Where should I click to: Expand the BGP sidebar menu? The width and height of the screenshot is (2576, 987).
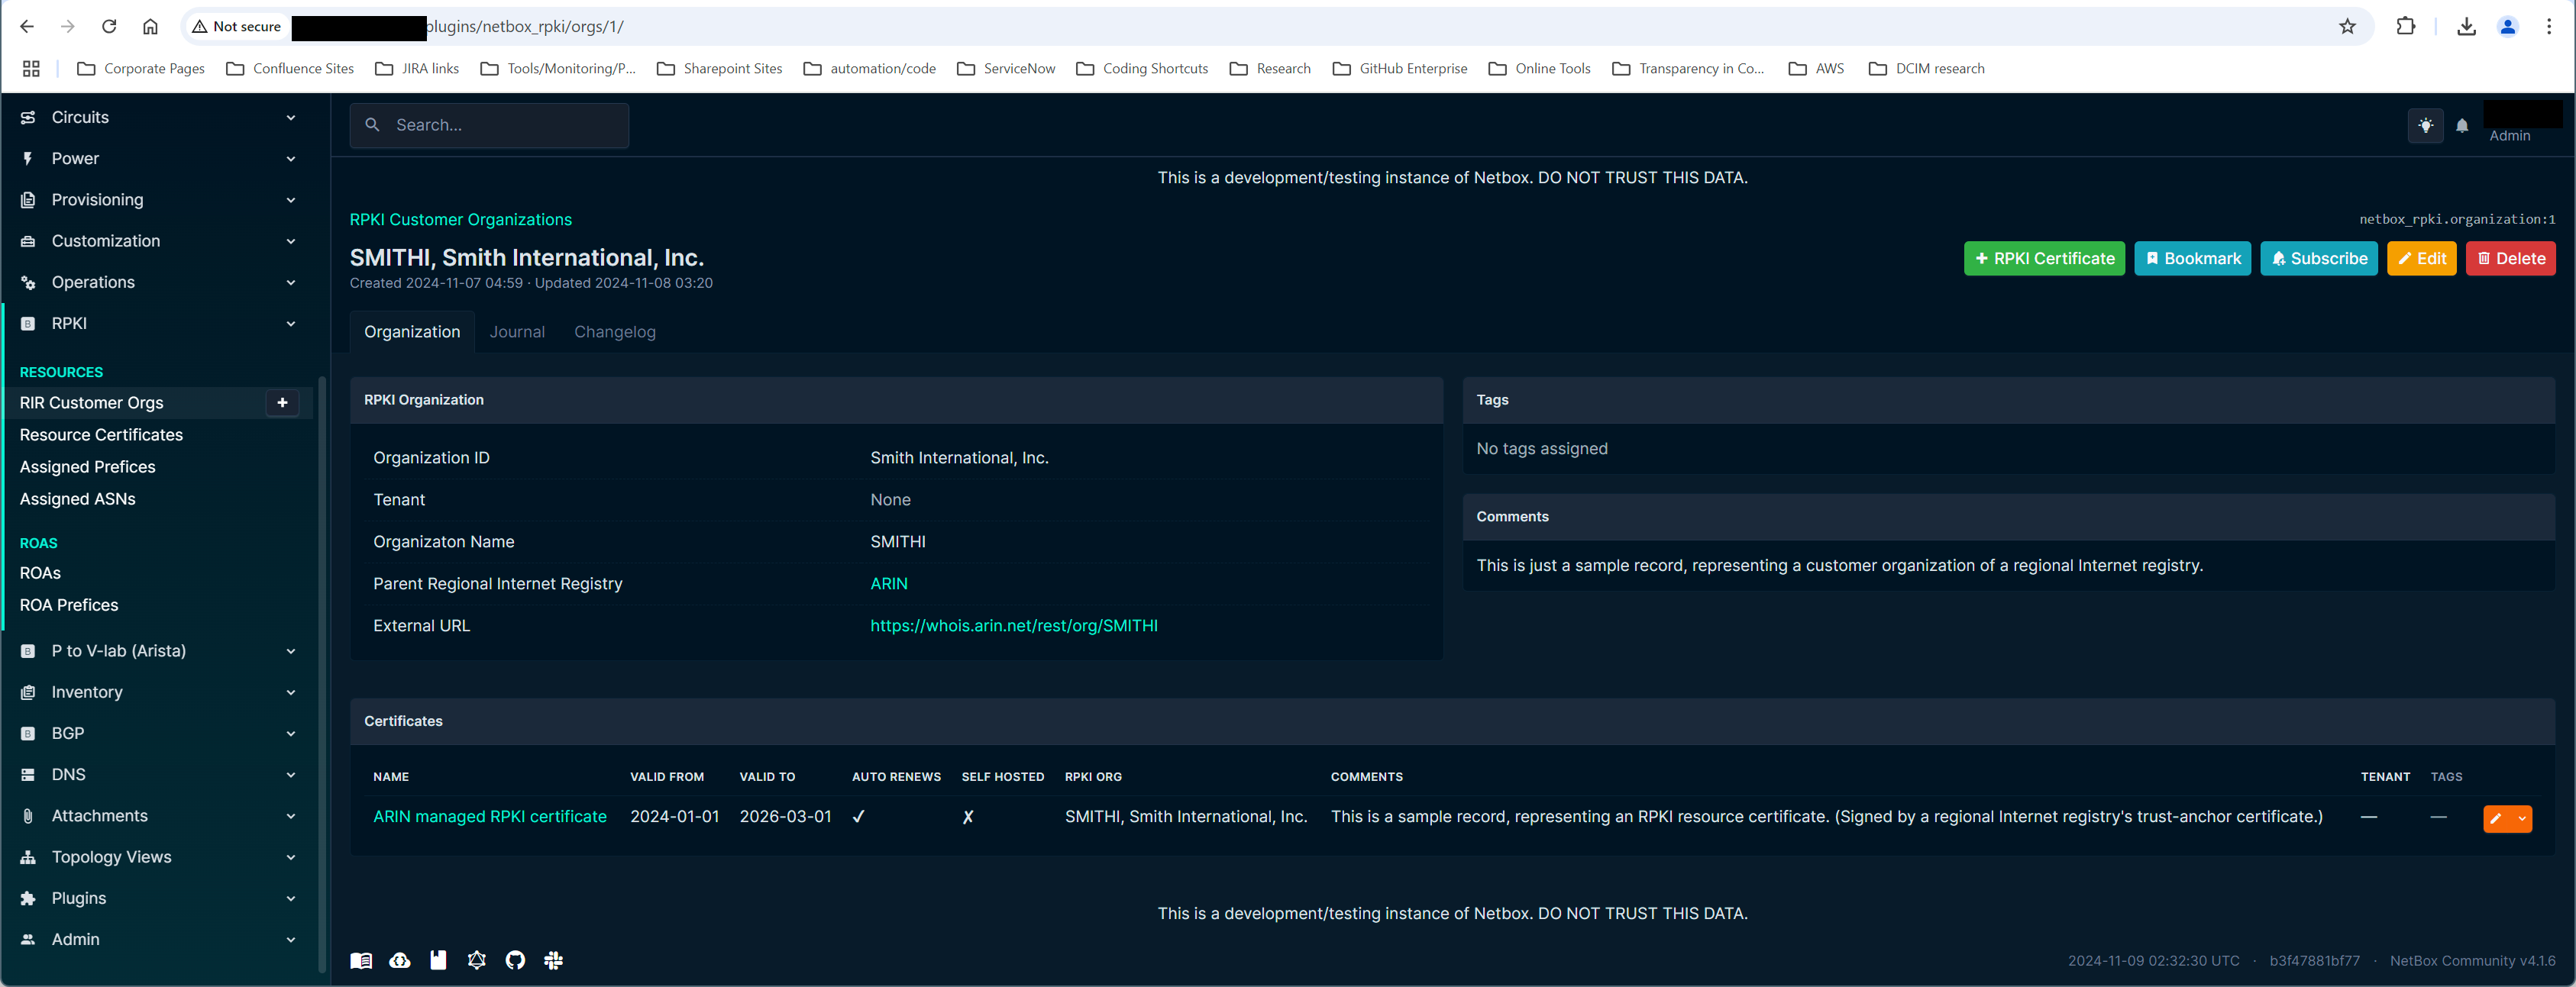[x=159, y=734]
